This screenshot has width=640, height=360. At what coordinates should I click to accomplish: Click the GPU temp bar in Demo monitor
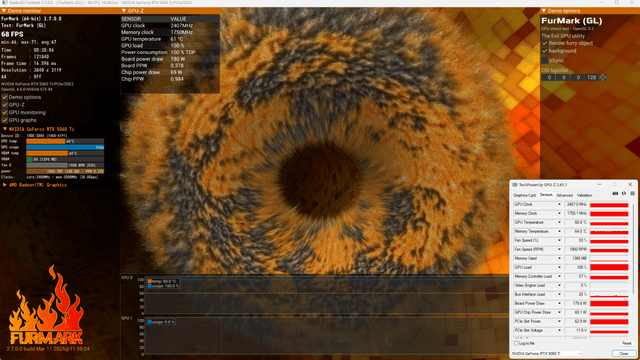coord(65,141)
